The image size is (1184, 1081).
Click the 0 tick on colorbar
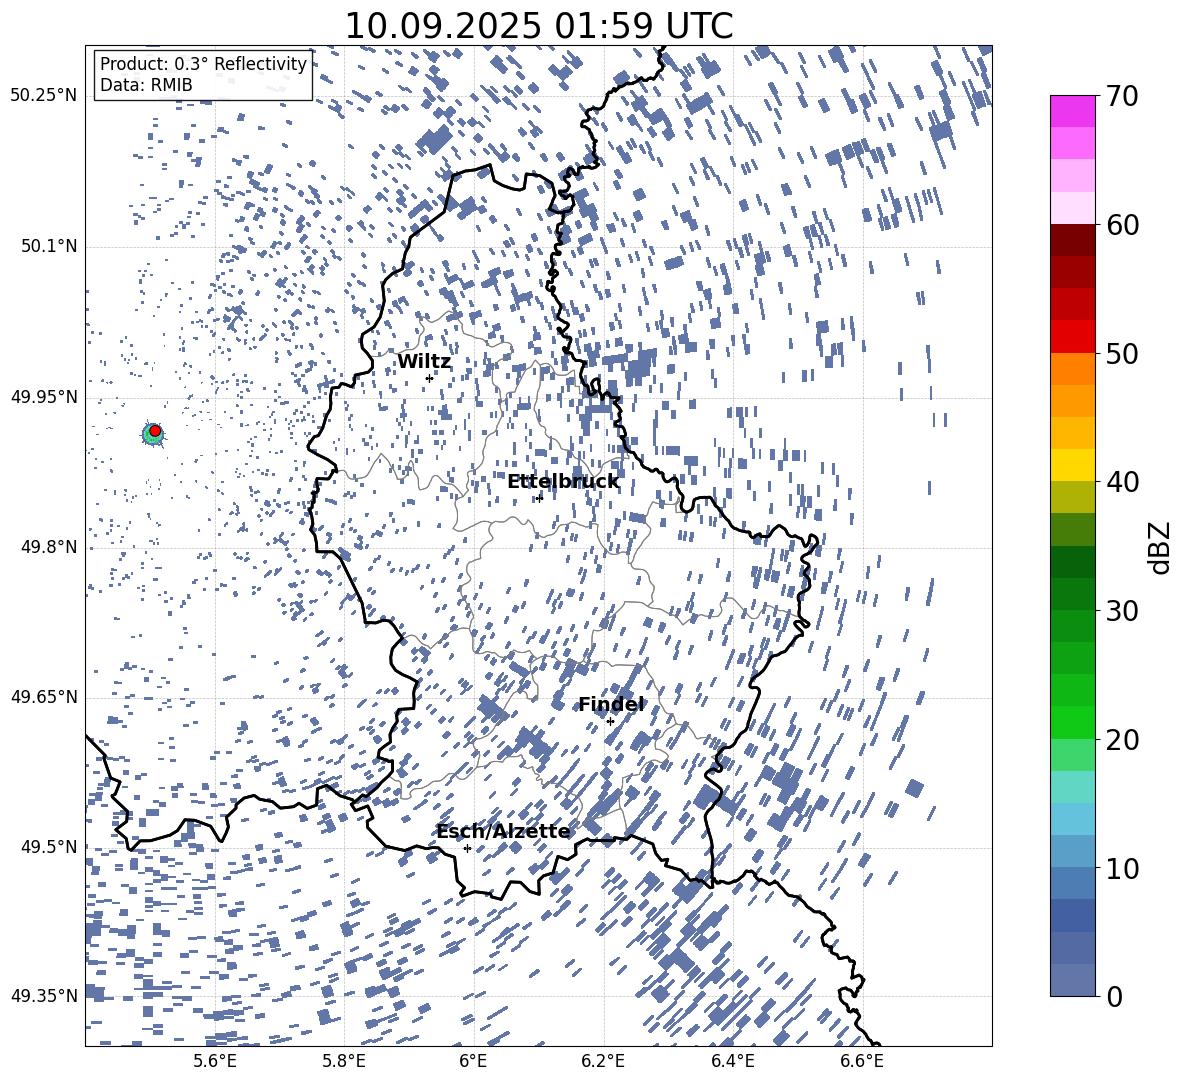point(1113,996)
